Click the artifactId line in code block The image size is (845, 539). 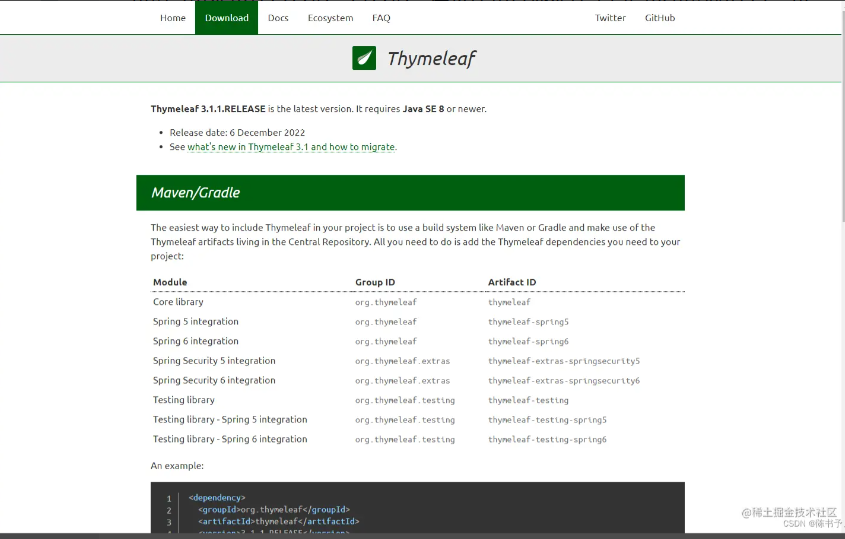tap(279, 521)
